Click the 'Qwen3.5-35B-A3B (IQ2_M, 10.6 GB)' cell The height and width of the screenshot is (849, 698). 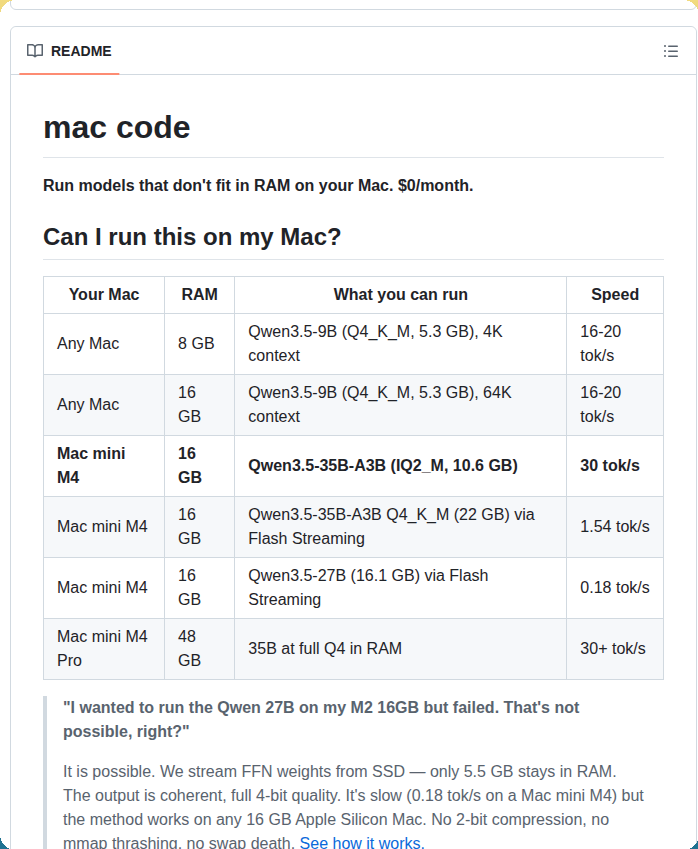pos(400,466)
